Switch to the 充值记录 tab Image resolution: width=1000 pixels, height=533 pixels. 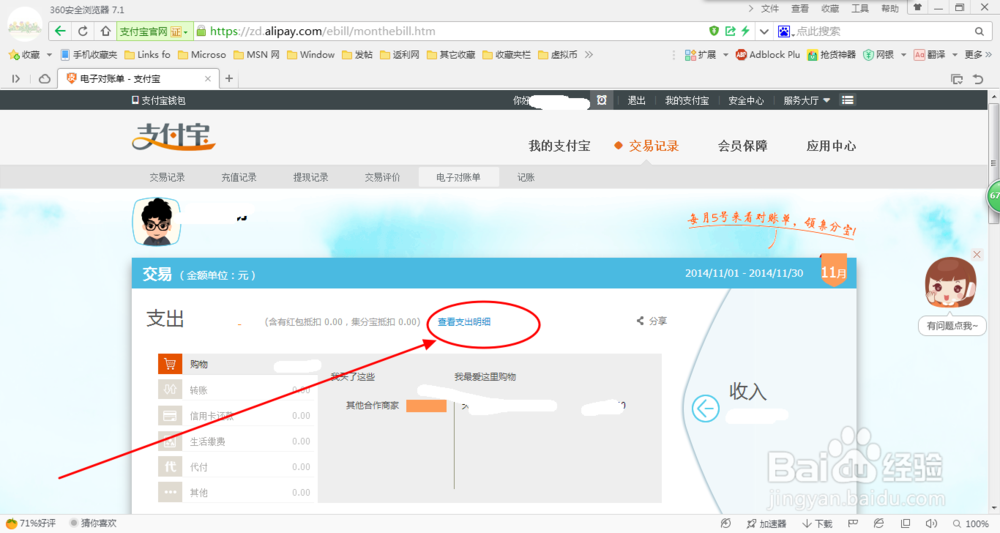239,177
